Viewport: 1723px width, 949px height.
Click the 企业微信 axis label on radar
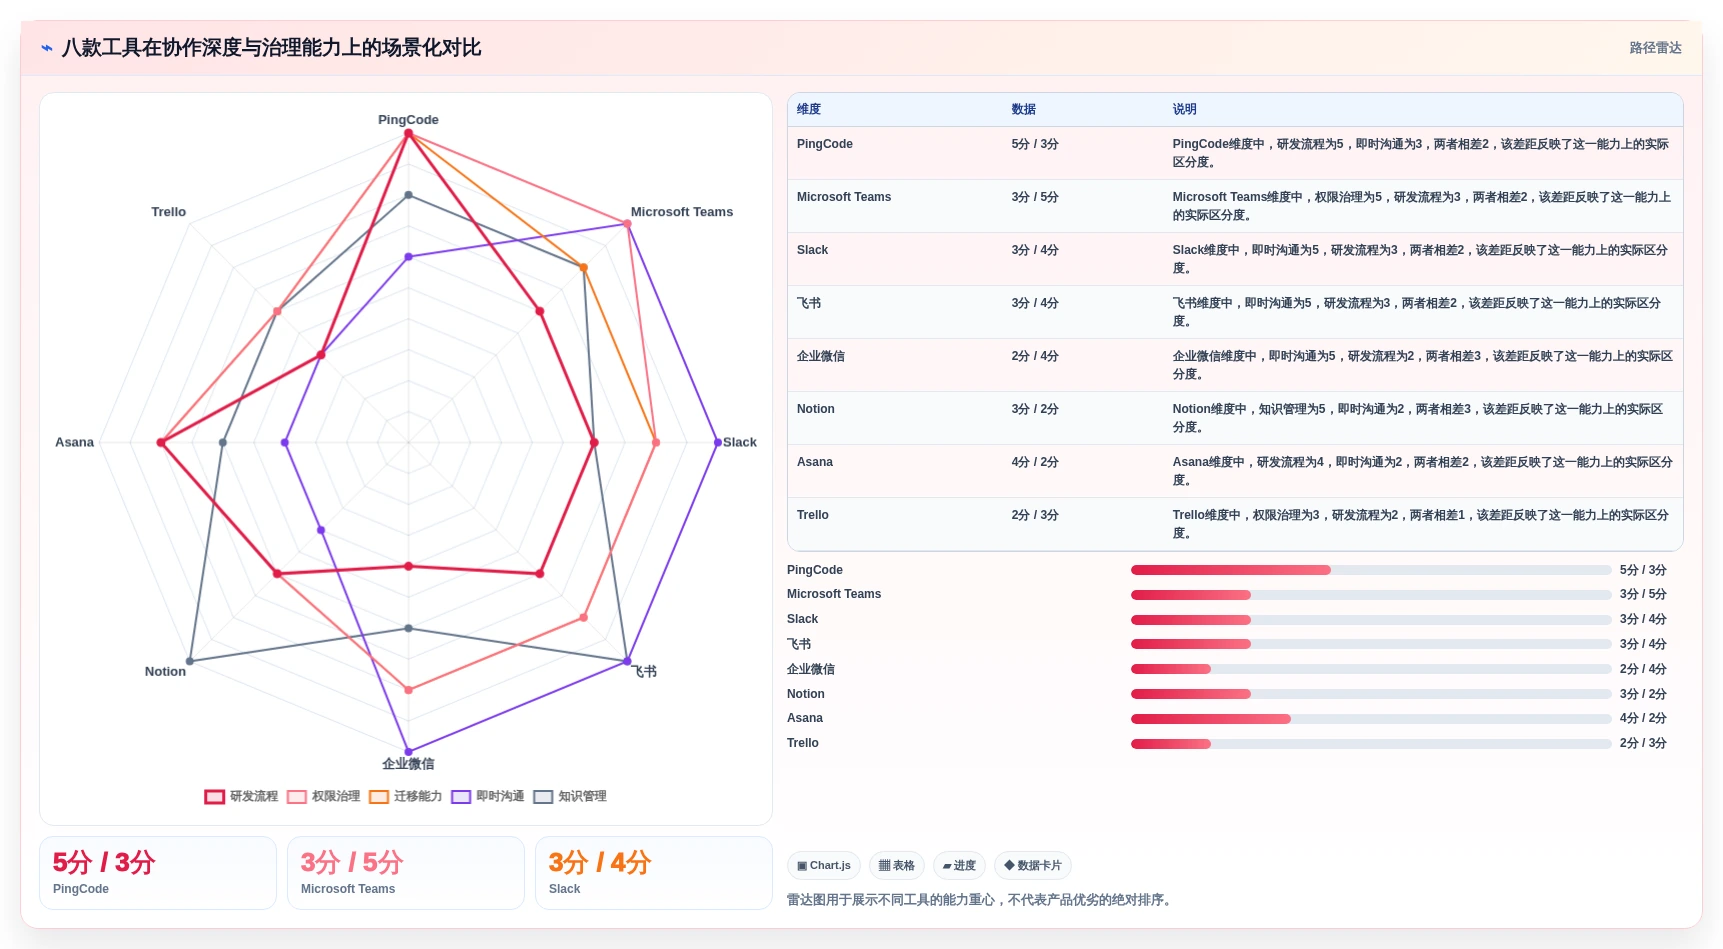pos(408,764)
